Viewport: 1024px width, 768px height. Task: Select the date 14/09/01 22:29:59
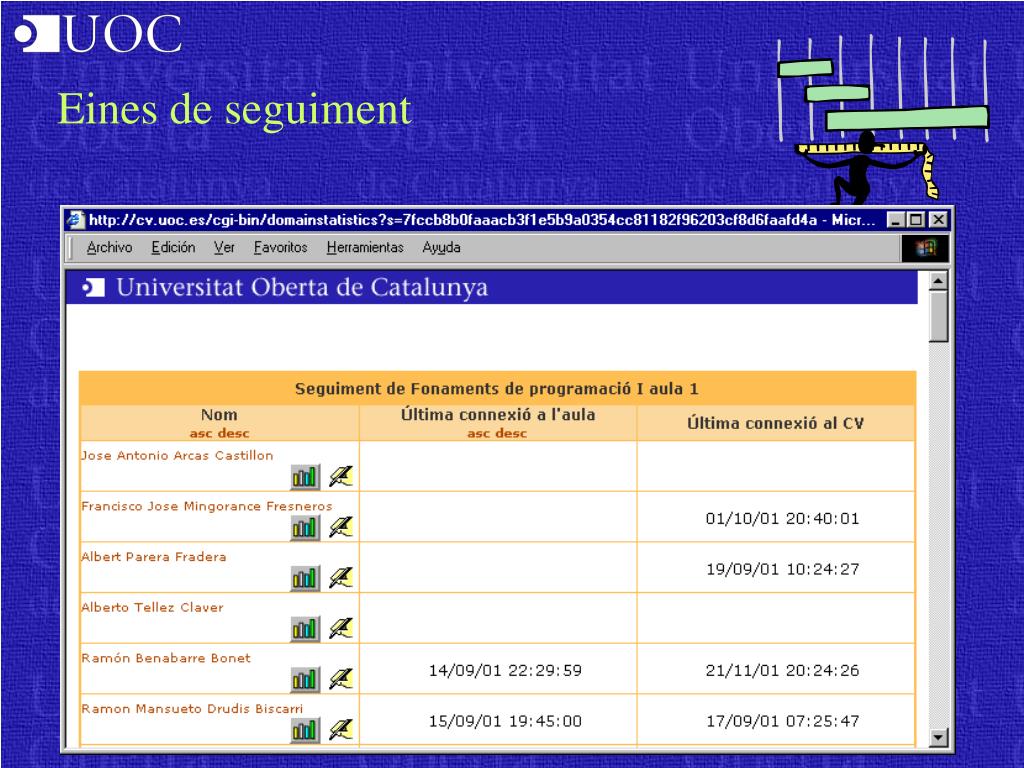coord(505,671)
